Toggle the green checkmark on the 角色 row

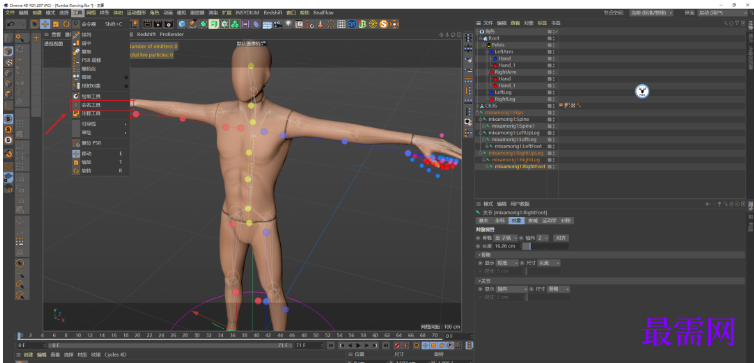tap(556, 31)
